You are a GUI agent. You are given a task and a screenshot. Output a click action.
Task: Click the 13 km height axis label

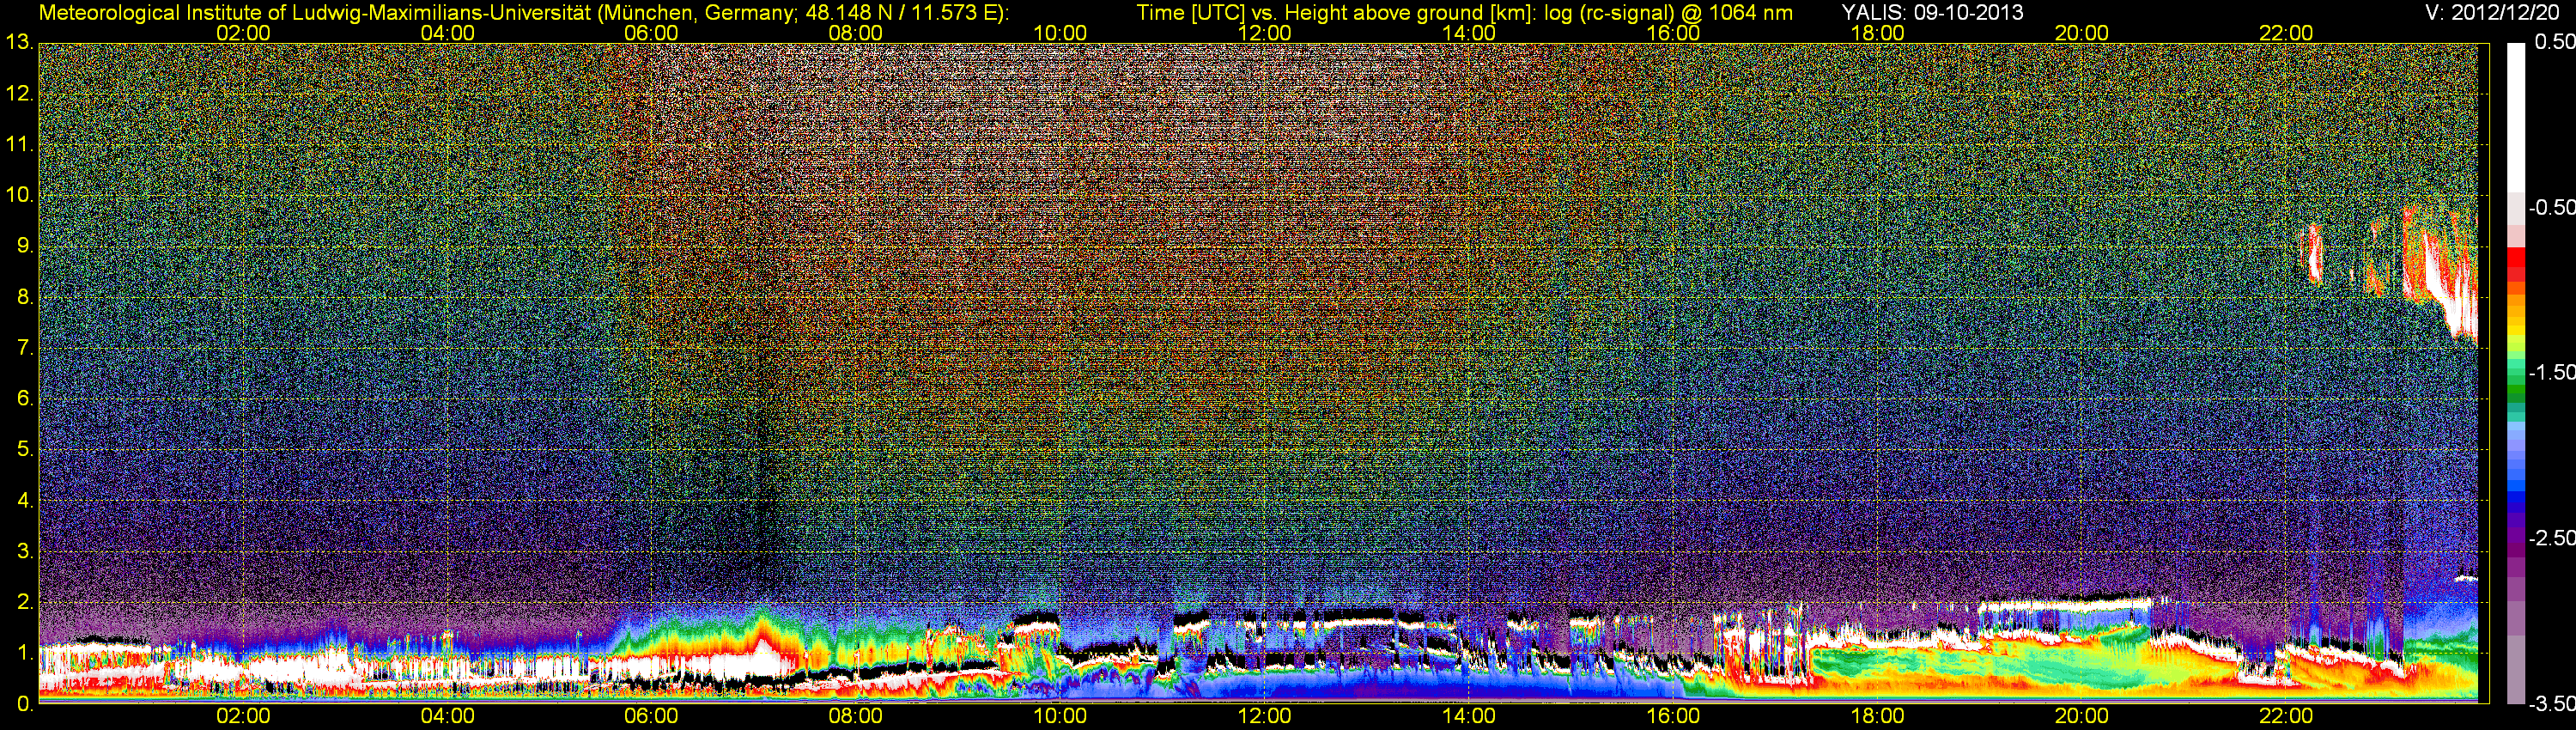18,43
